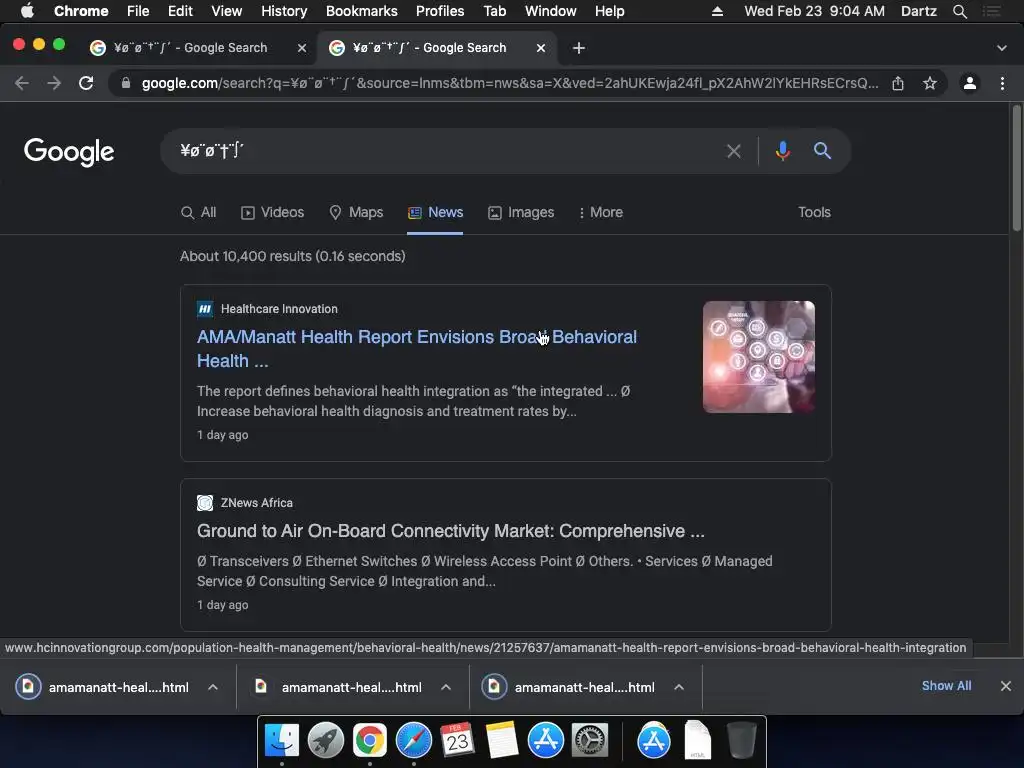Viewport: 1024px width, 768px height.
Task: Open Safari from the Dock
Action: (x=413, y=740)
